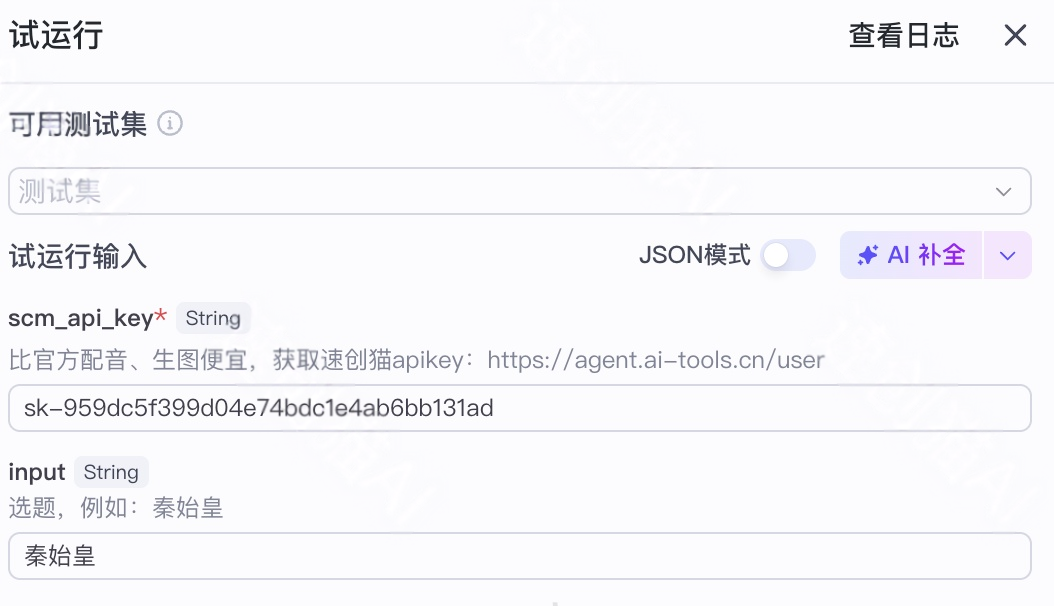Click the JSON模式 label text
Image resolution: width=1054 pixels, height=606 pixels.
(x=694, y=256)
